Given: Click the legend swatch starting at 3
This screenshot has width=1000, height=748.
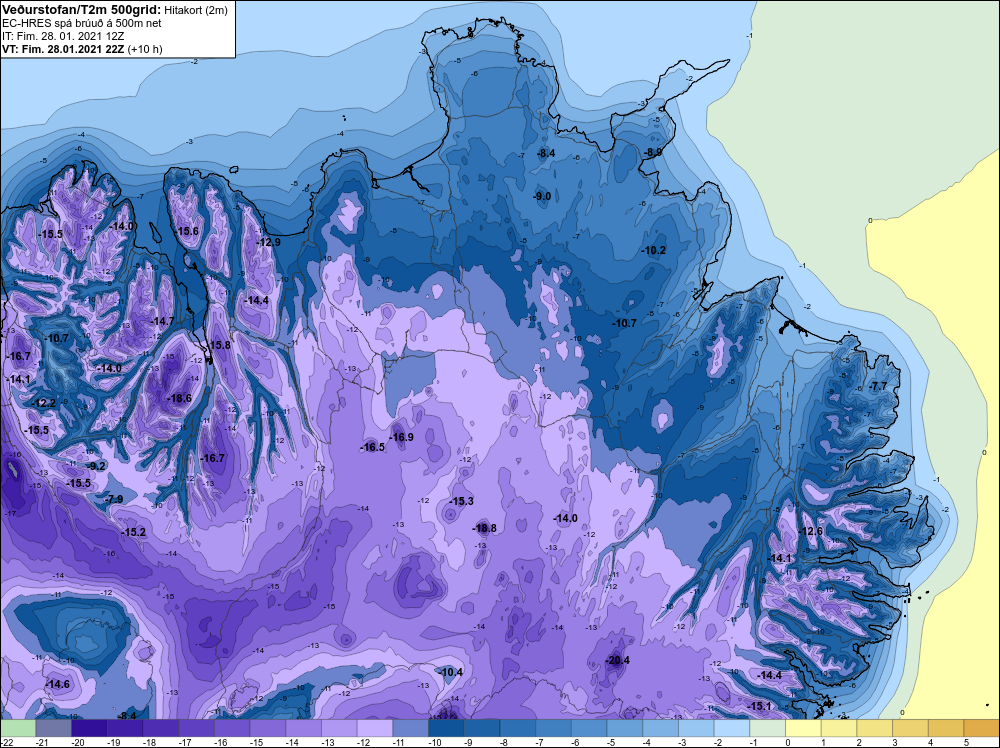Looking at the screenshot, I should click(911, 728).
